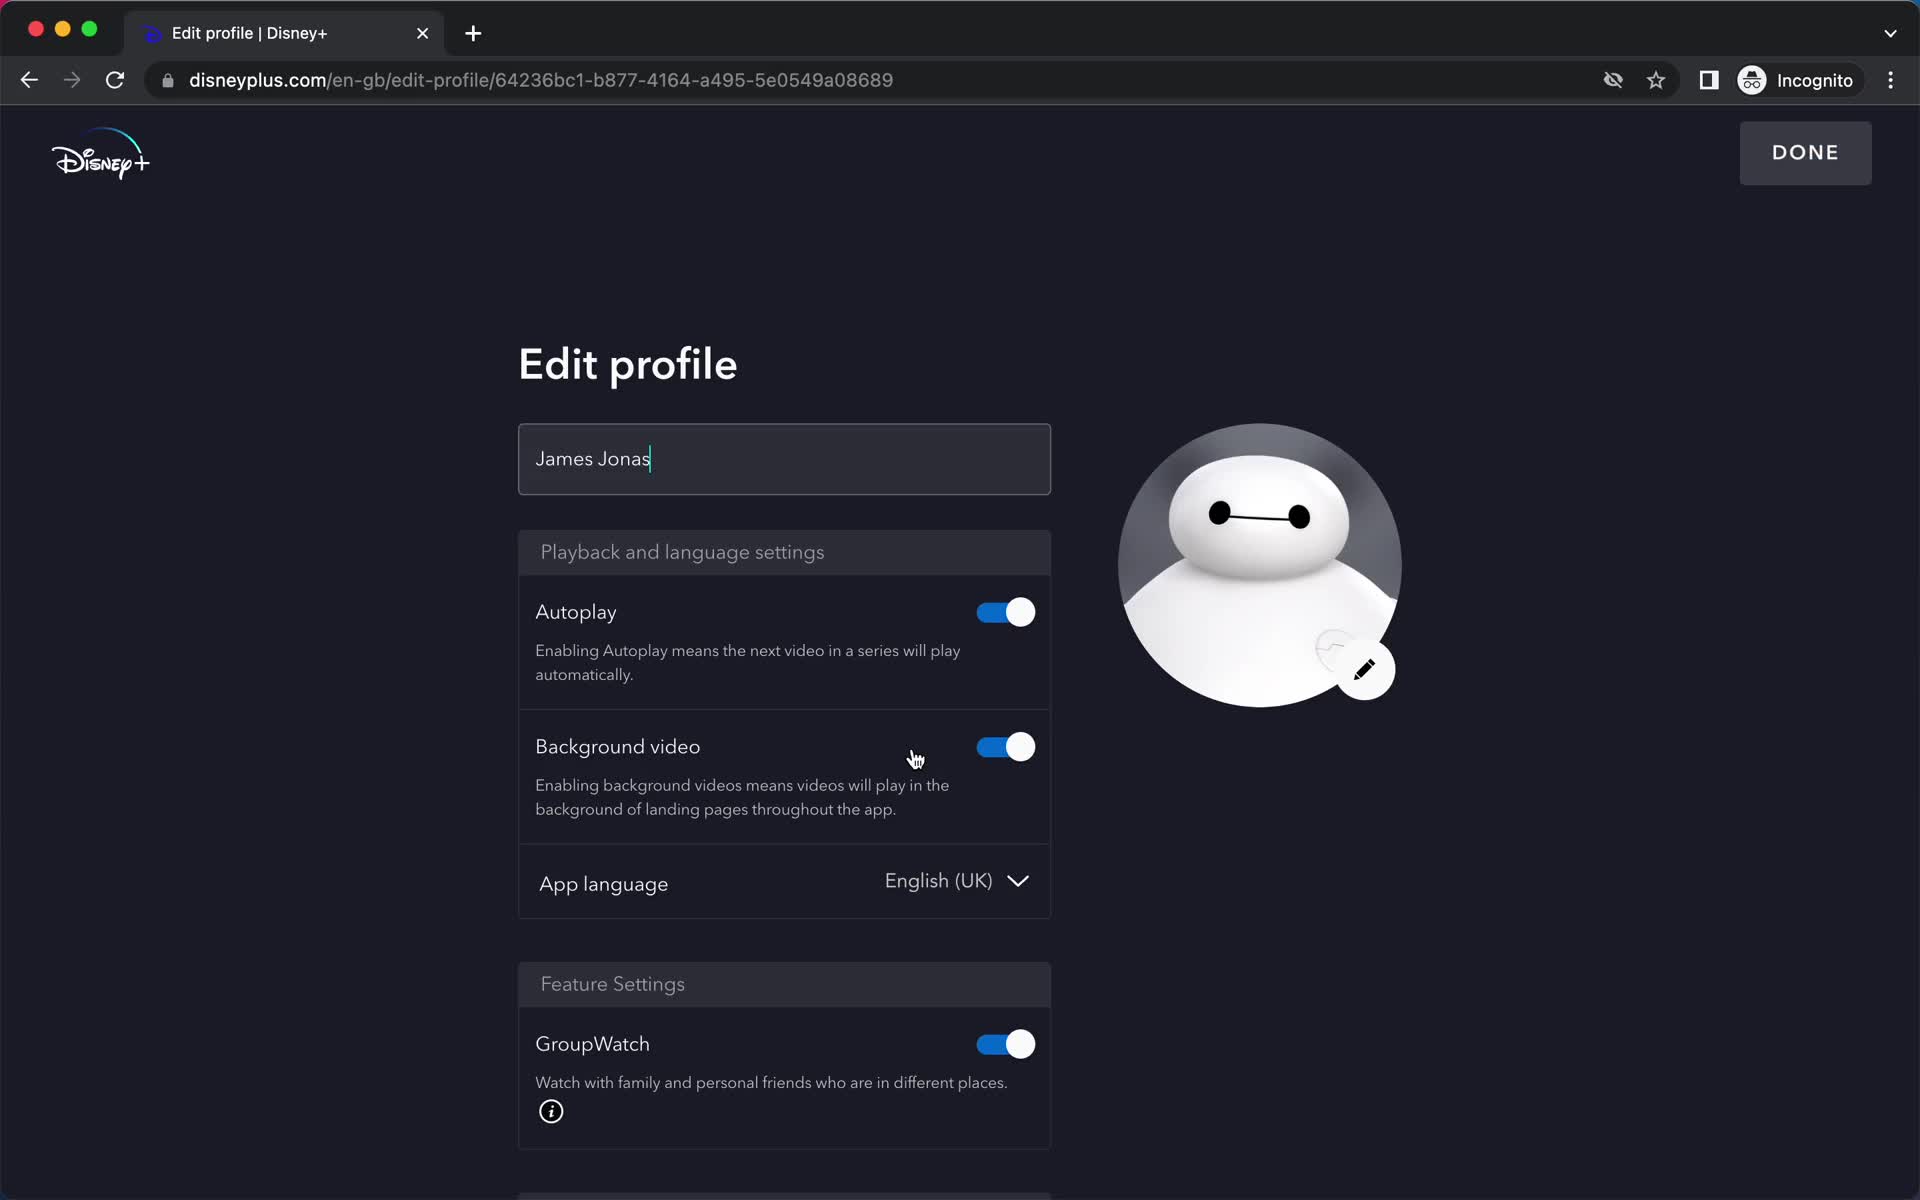Image resolution: width=1920 pixels, height=1200 pixels.
Task: Click the Autoplay description text
Action: pos(747,662)
